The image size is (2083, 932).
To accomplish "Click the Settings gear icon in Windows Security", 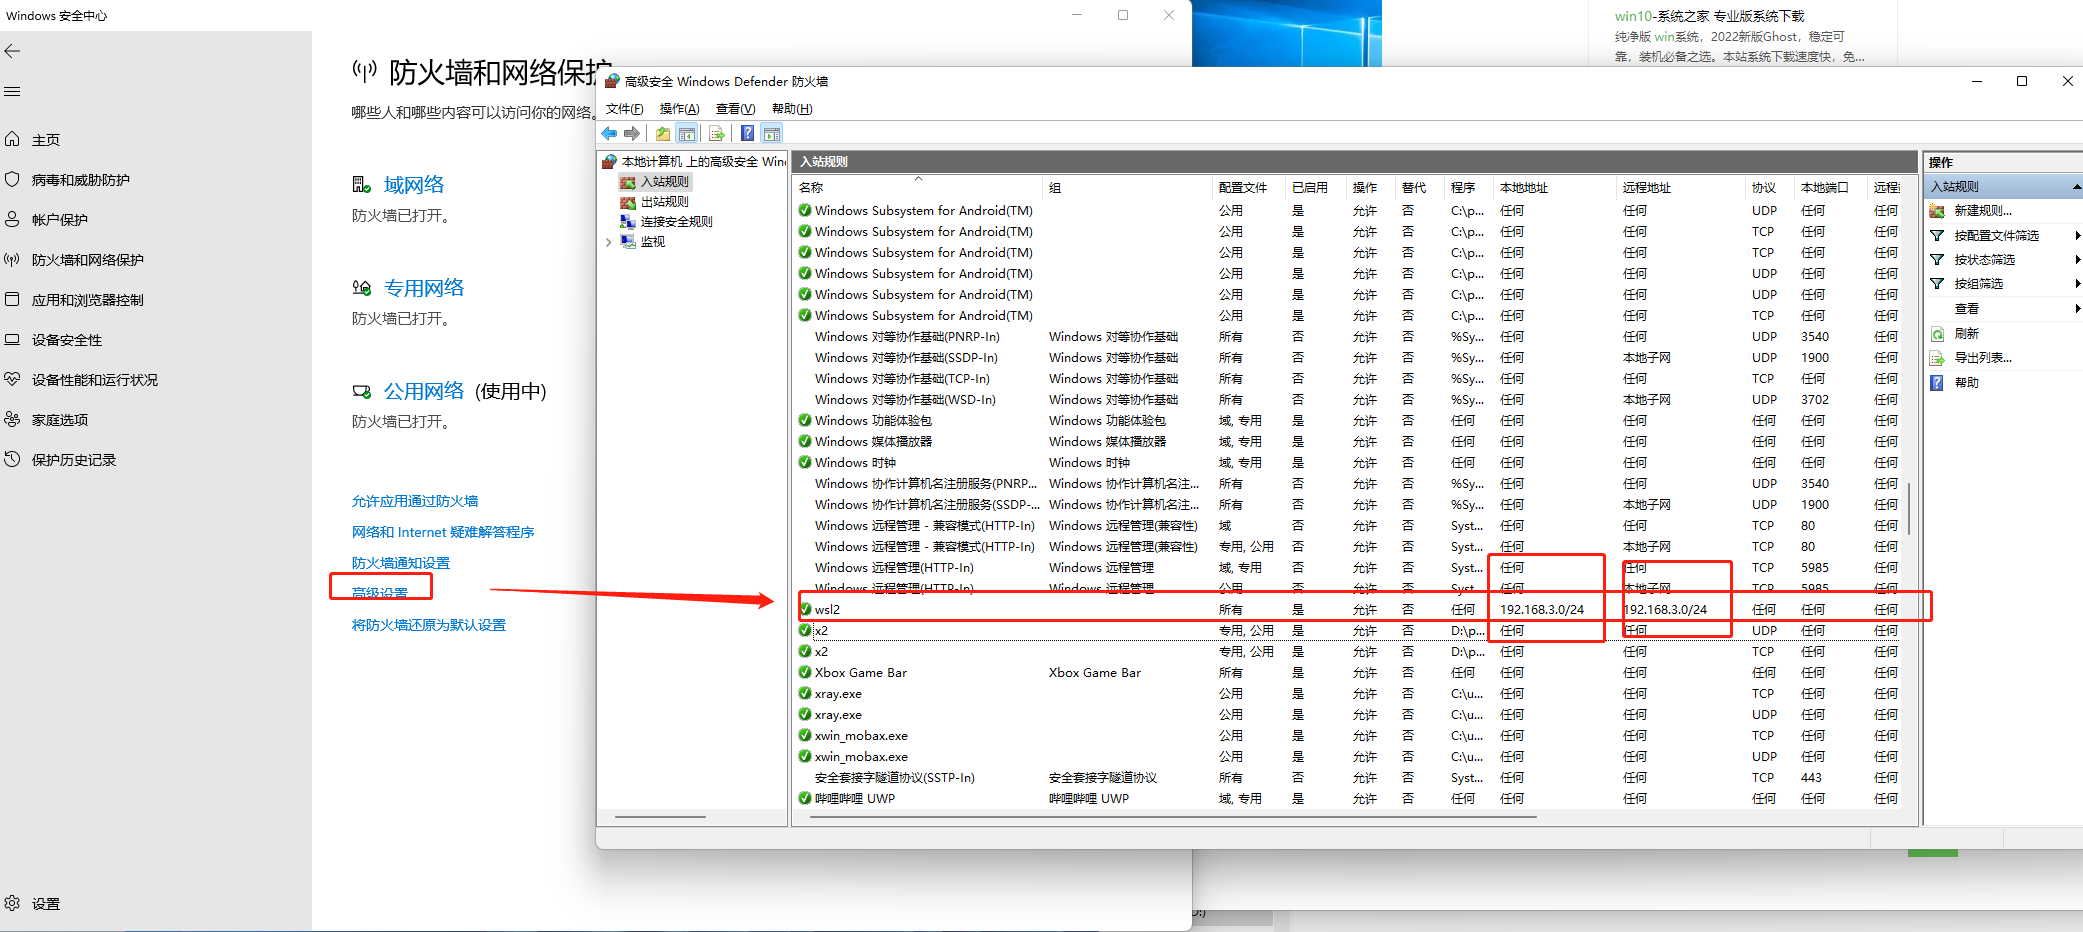I will point(12,903).
